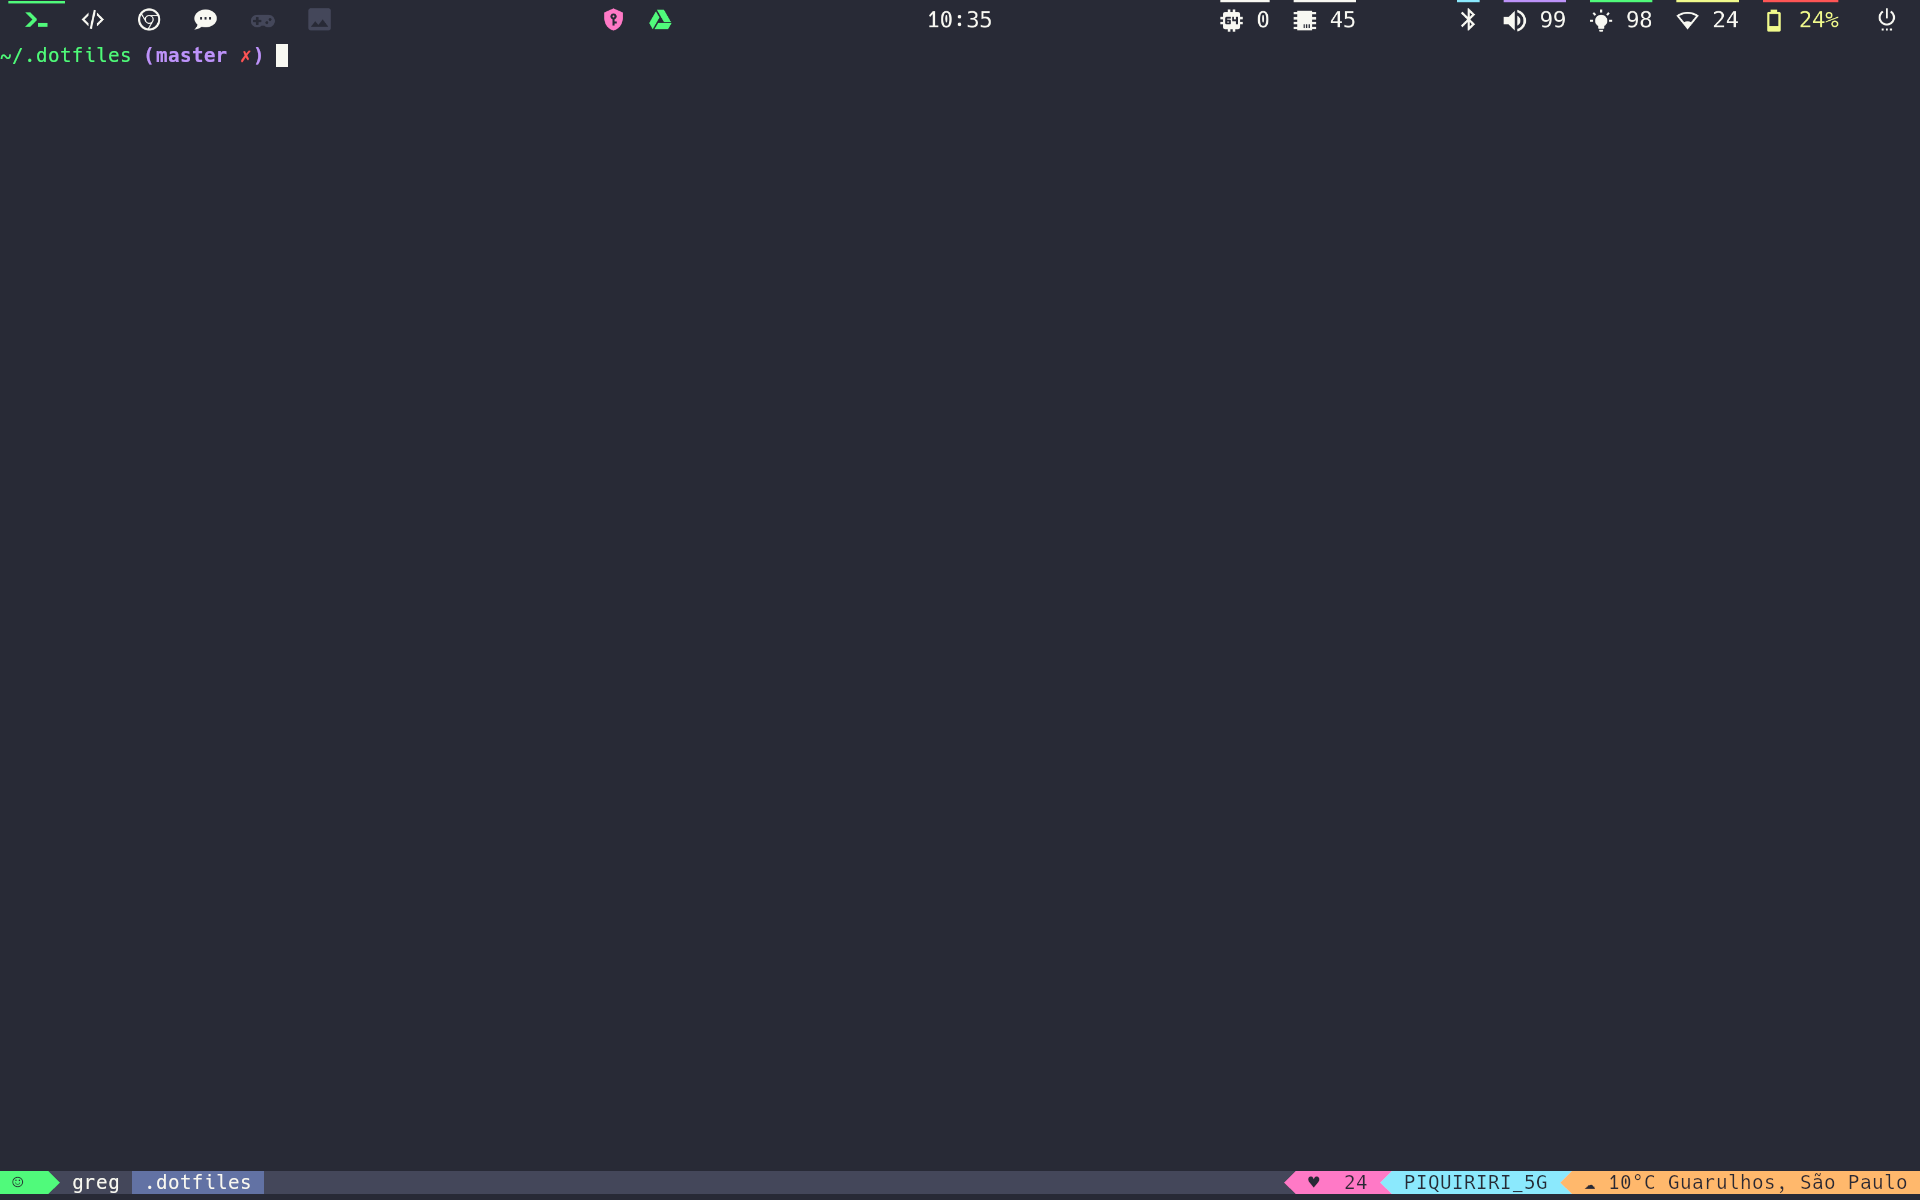Open the Wi-Fi signal icon
Image resolution: width=1920 pixels, height=1200 pixels.
[1688, 20]
